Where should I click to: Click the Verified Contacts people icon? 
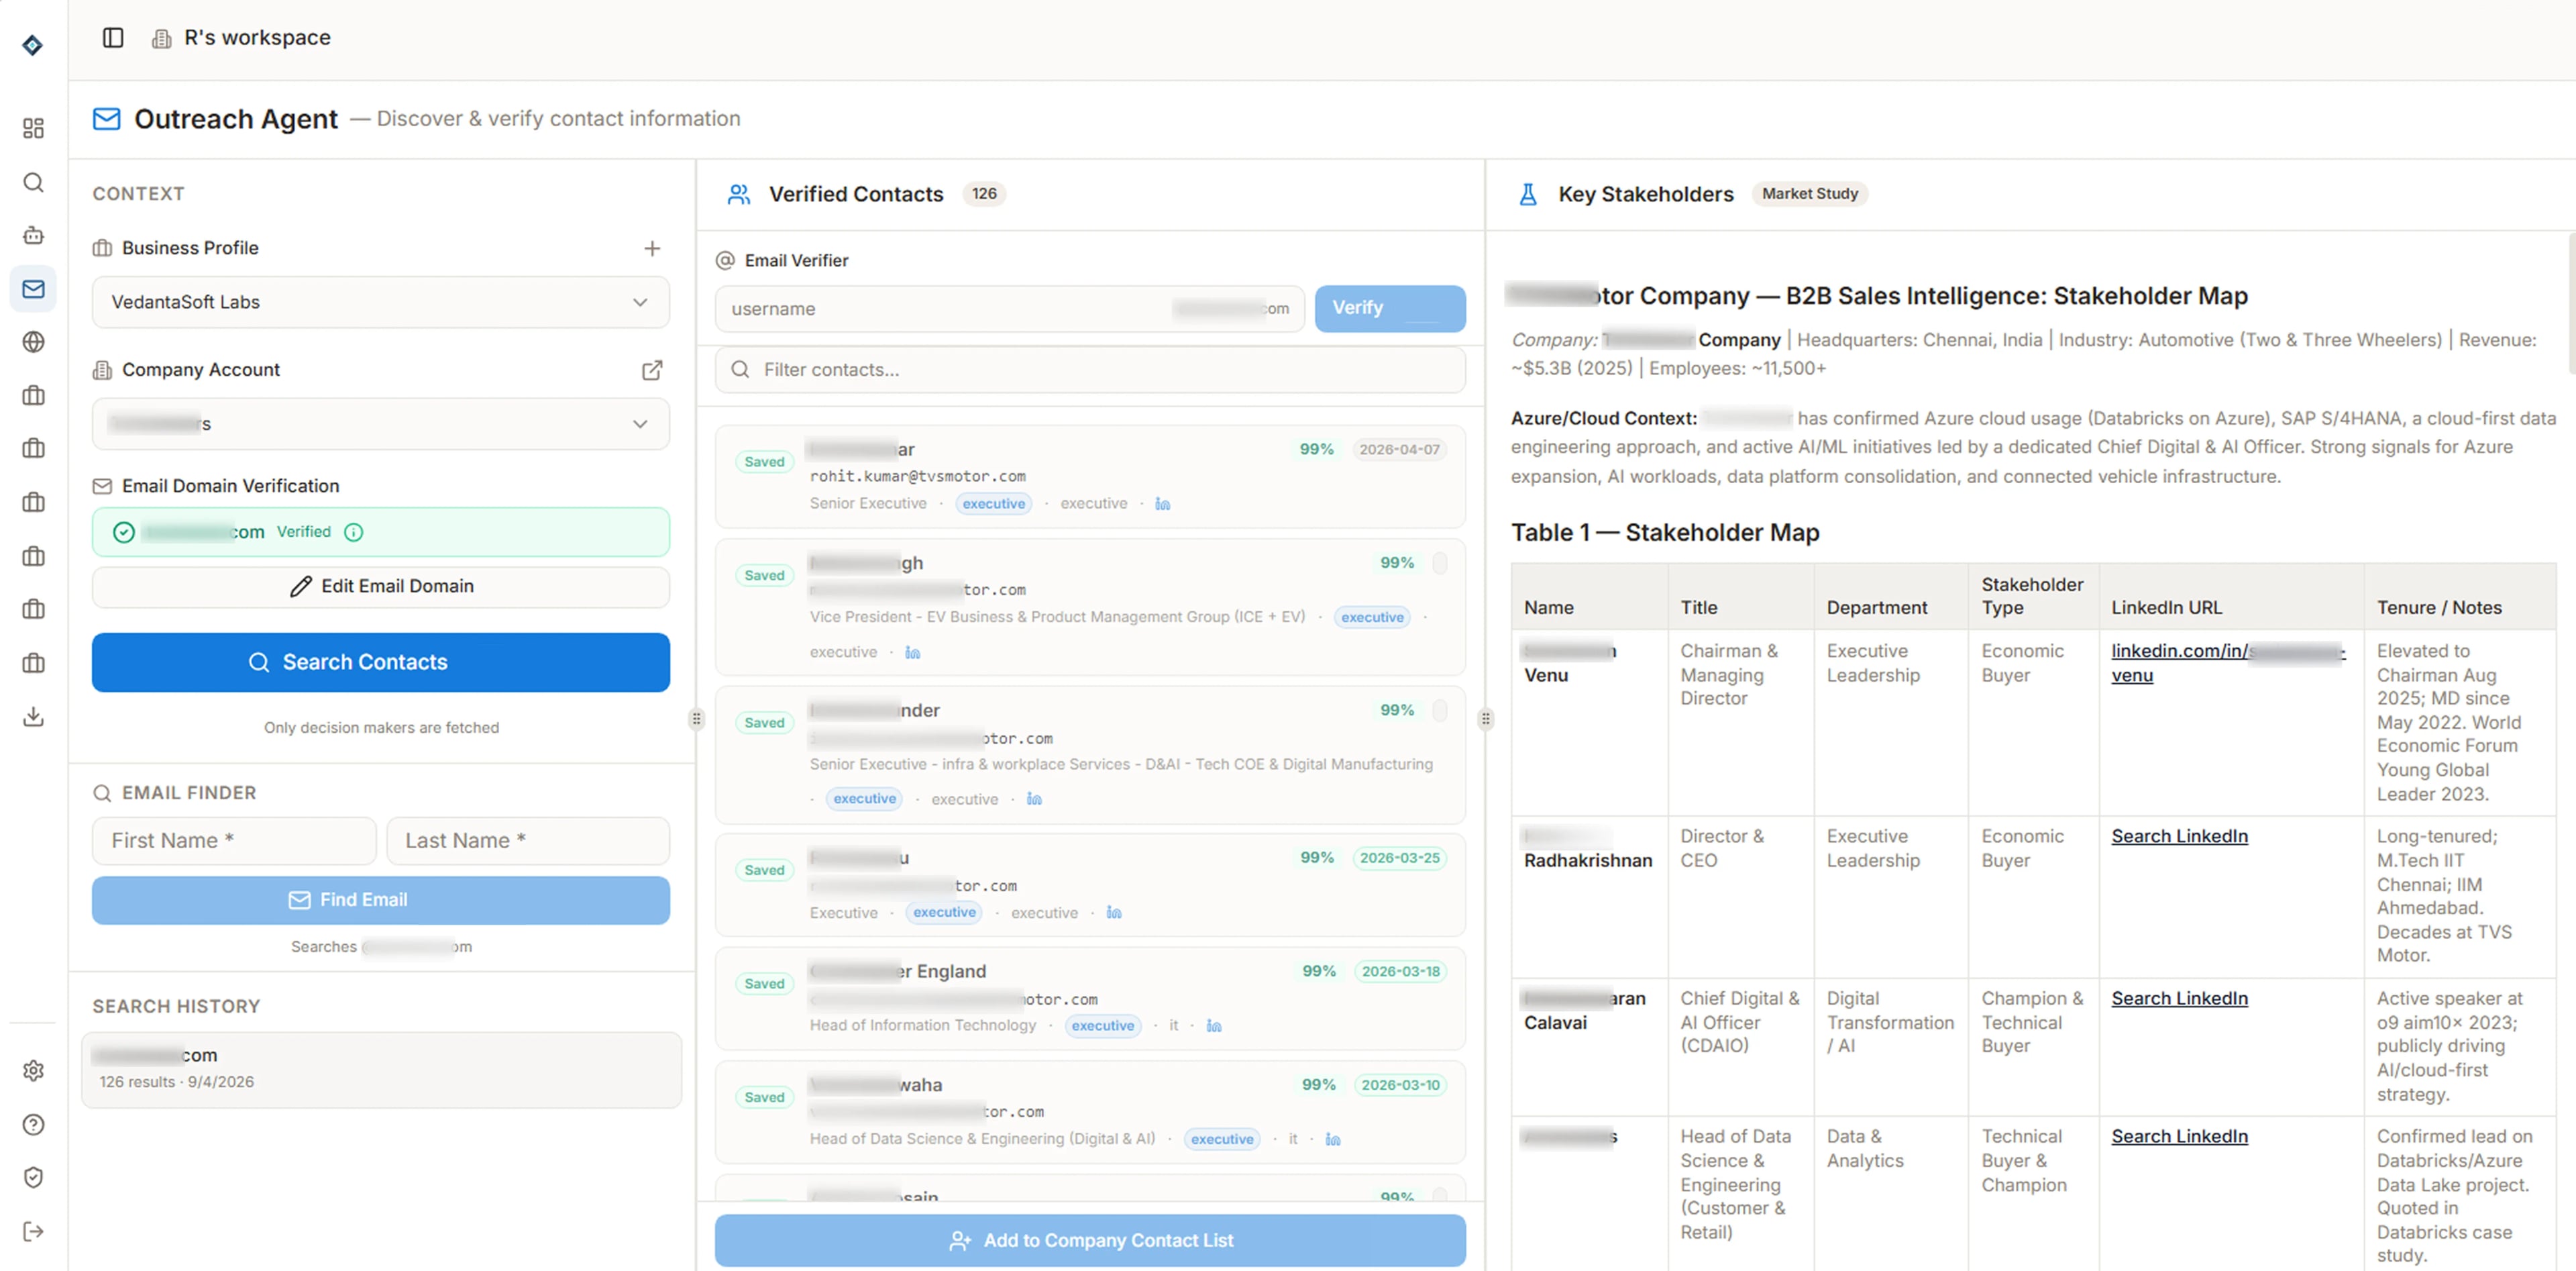point(738,194)
